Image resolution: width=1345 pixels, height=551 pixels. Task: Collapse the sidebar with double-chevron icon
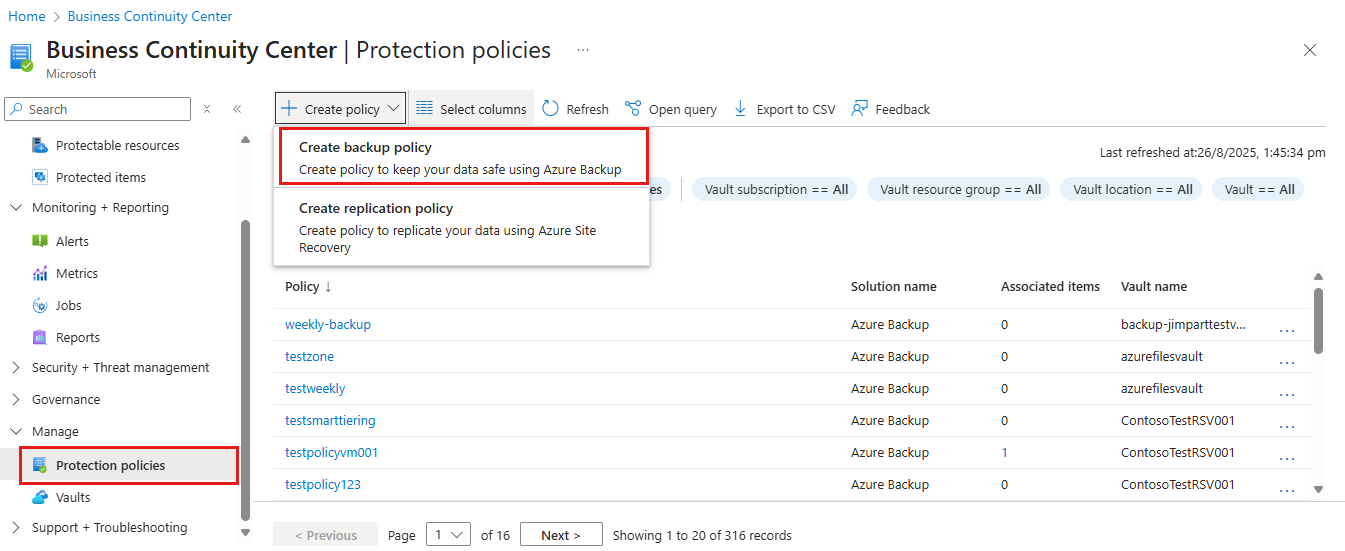click(237, 109)
